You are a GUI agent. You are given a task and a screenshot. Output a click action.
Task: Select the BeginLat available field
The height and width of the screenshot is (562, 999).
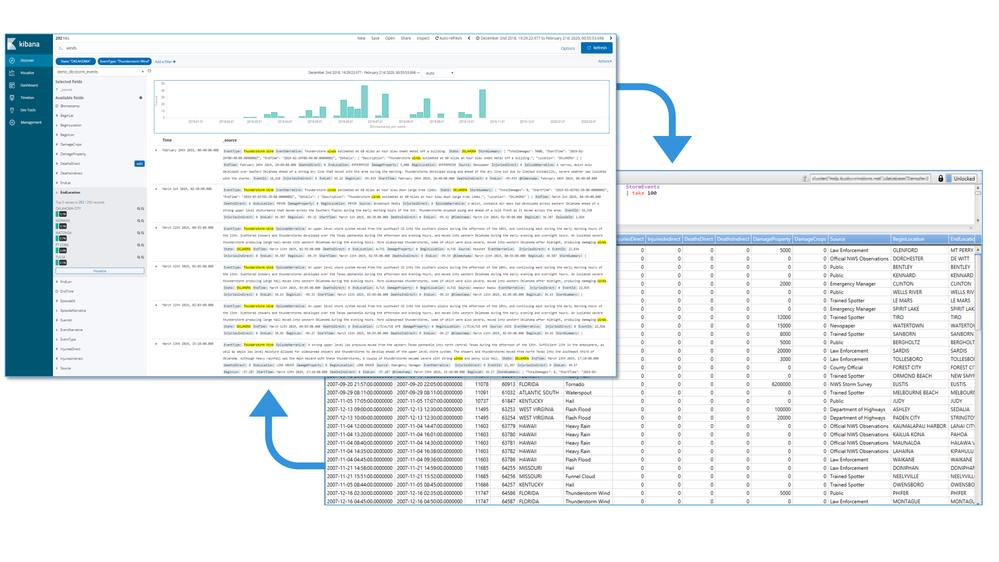click(x=67, y=115)
